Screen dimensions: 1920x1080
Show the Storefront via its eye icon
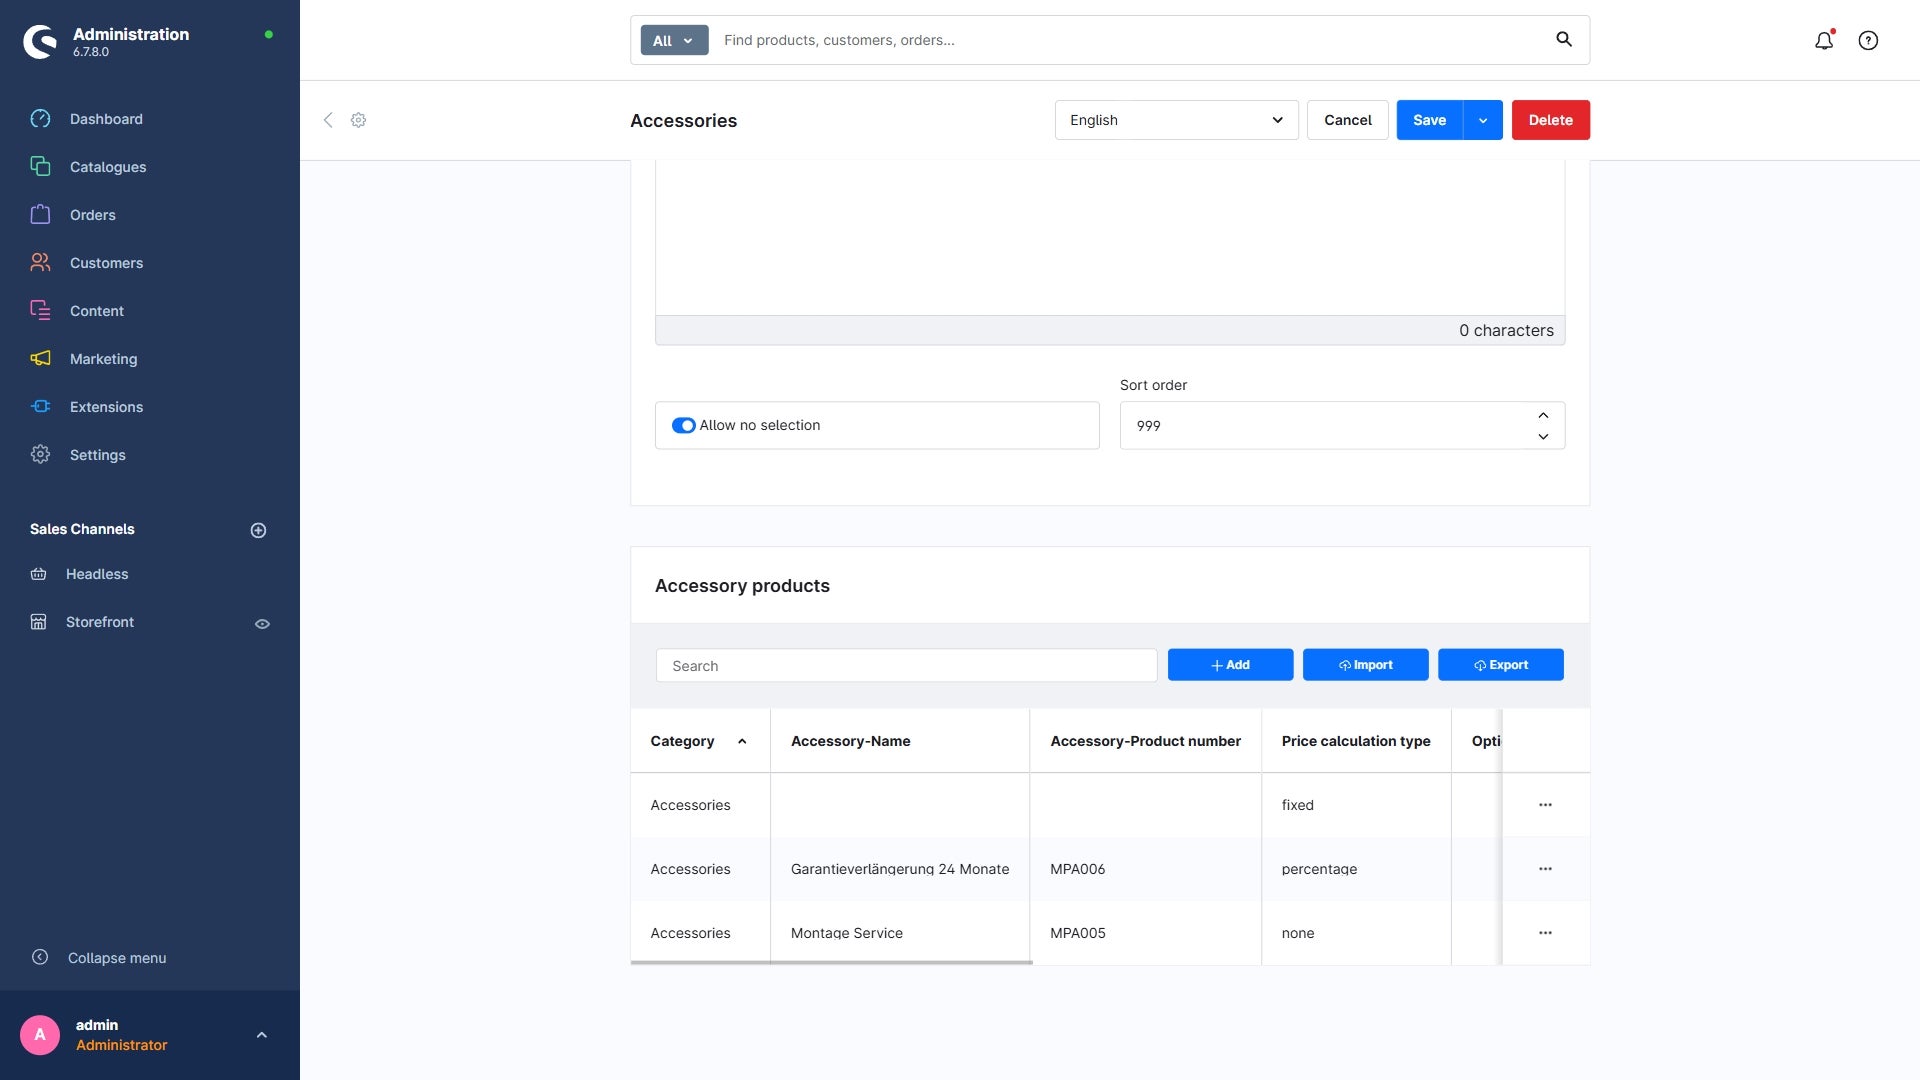coord(262,624)
